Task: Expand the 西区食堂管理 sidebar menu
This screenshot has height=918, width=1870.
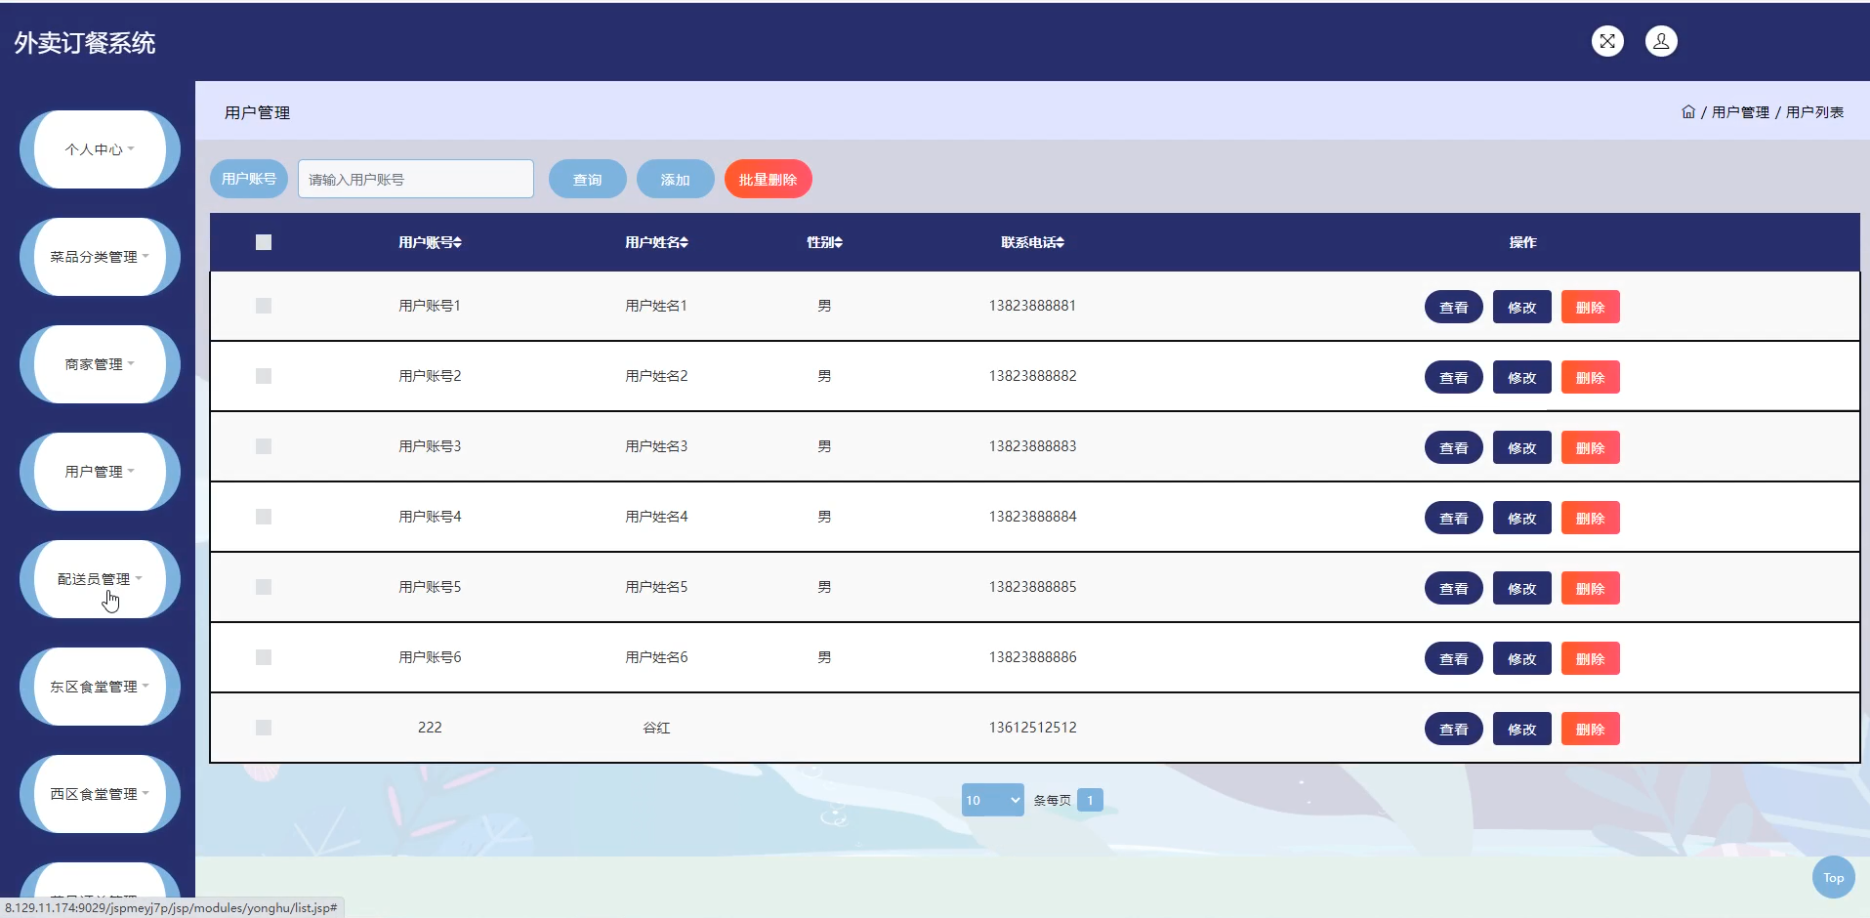Action: 100,794
